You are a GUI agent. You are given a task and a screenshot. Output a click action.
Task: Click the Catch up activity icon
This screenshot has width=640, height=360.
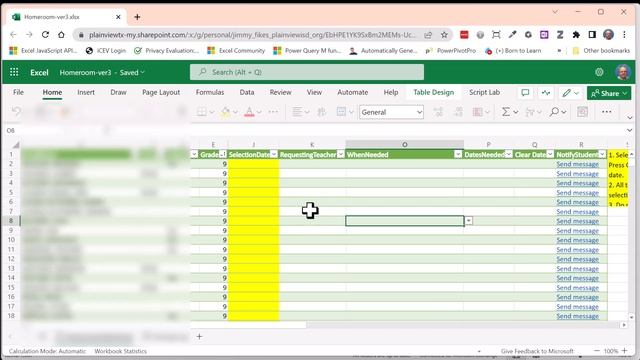(x=546, y=93)
